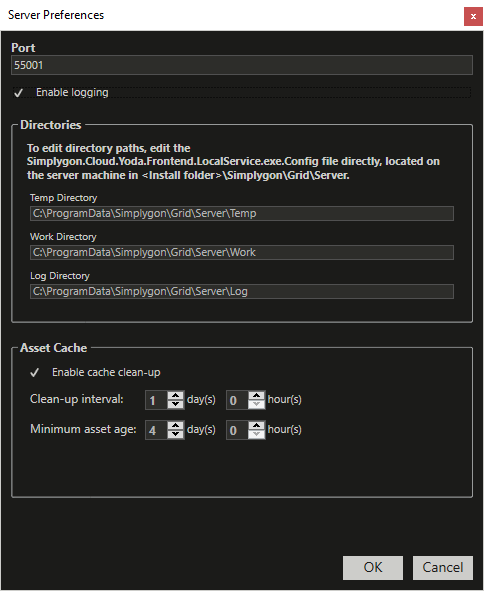
Task: Select the Log Directory path field
Action: [242, 291]
